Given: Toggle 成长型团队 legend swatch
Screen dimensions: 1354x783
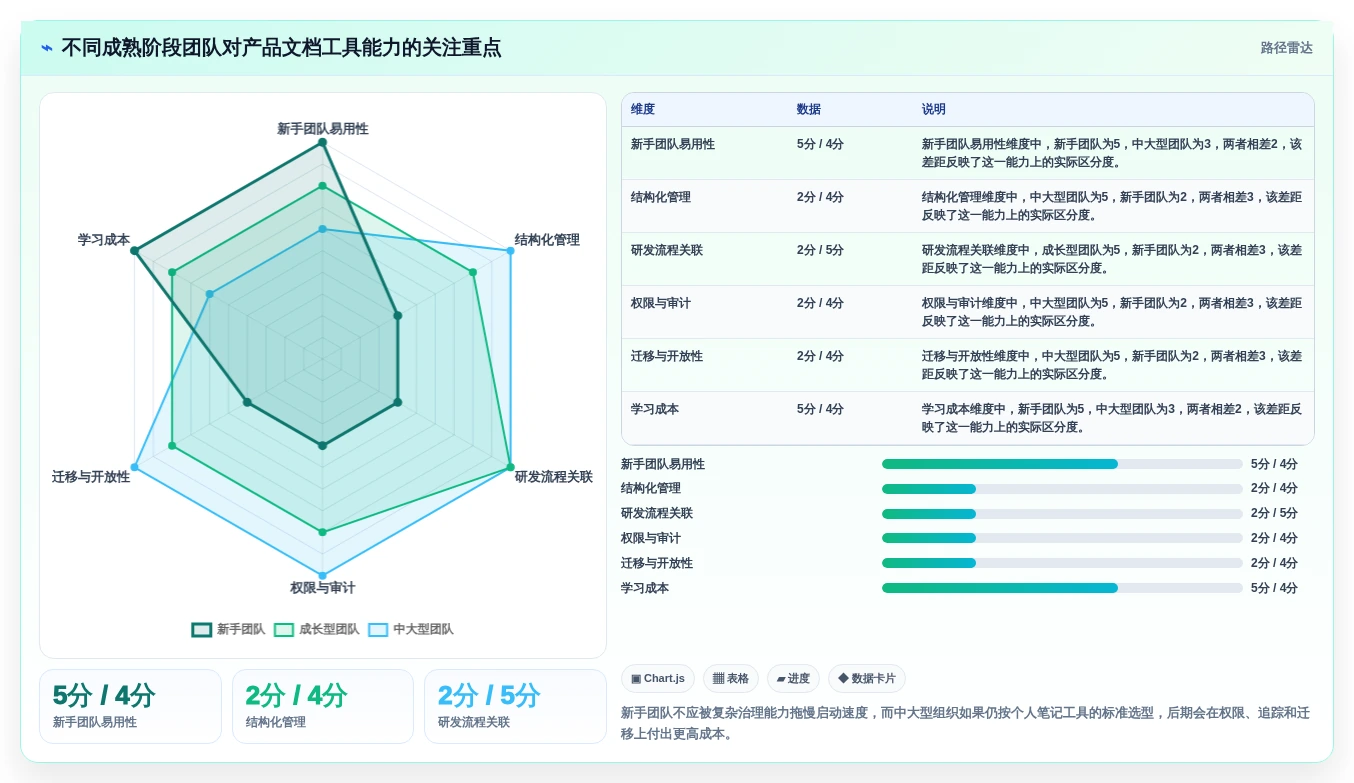Looking at the screenshot, I should (284, 630).
